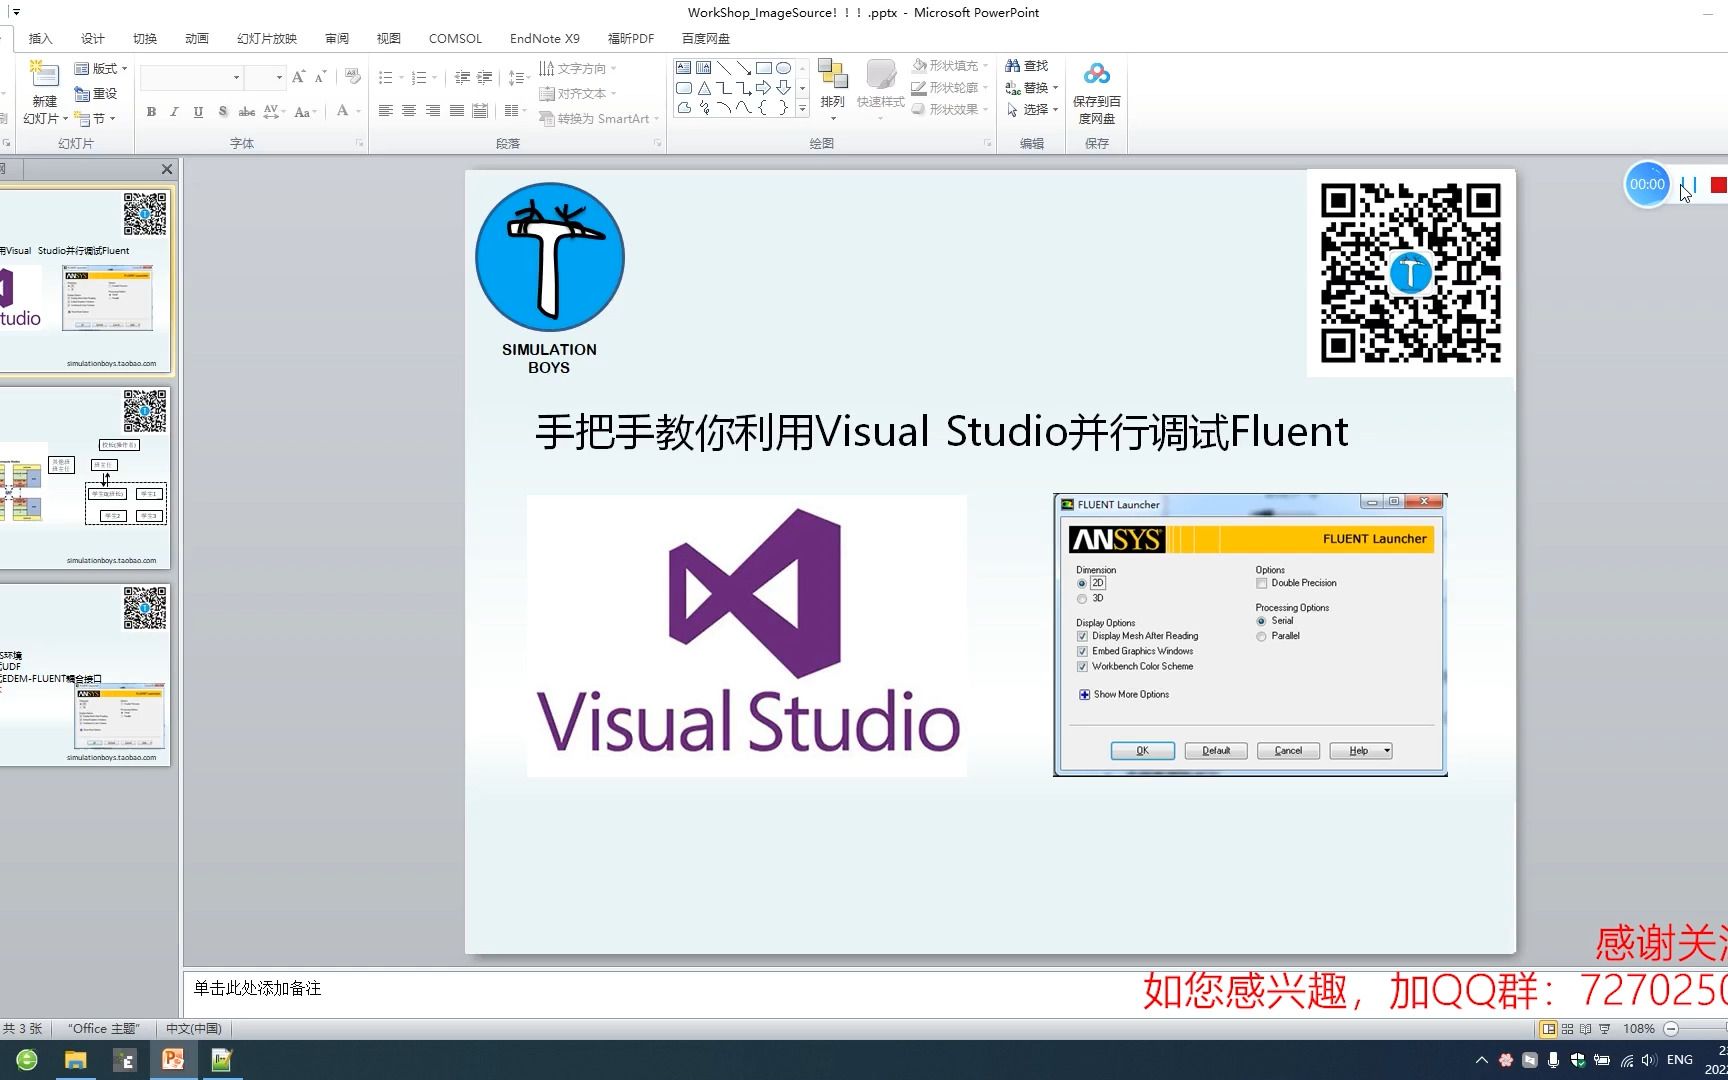The width and height of the screenshot is (1728, 1080).
Task: Open the Shape Fill (形状填充) dropdown
Action: (x=948, y=65)
